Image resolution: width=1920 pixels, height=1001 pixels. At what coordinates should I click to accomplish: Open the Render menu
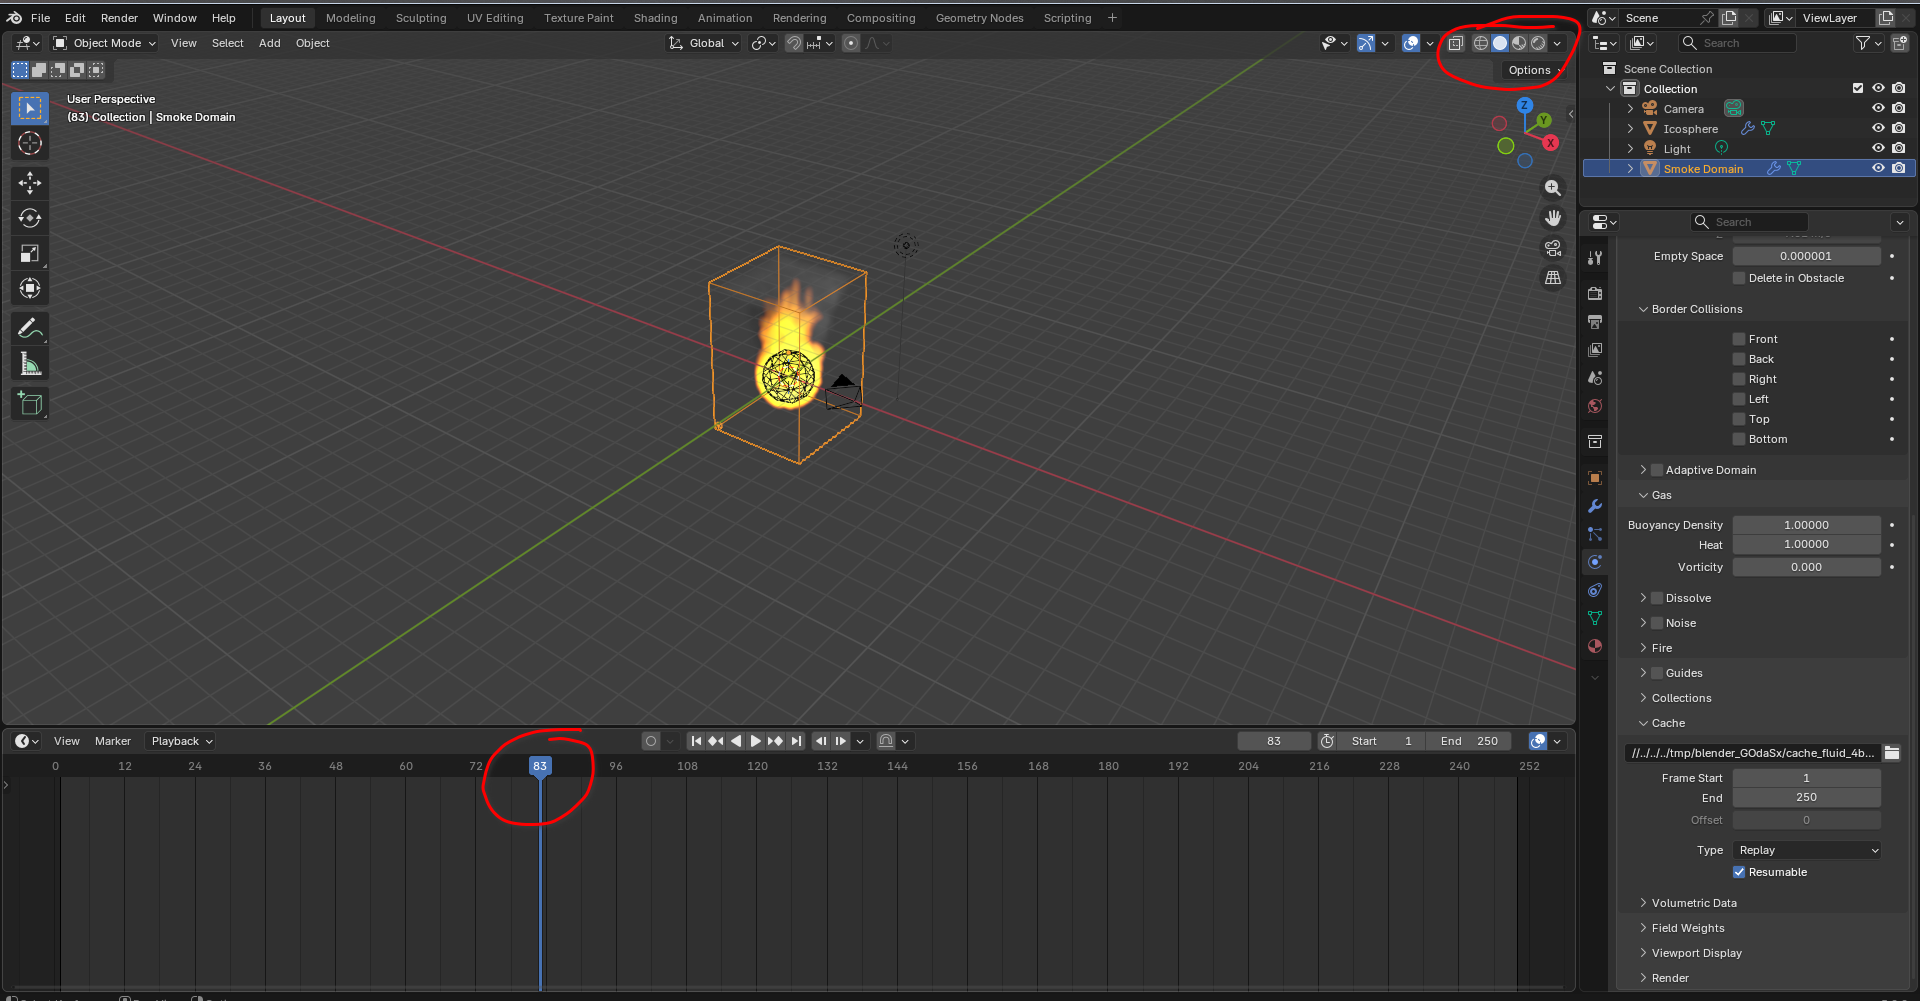pyautogui.click(x=119, y=18)
